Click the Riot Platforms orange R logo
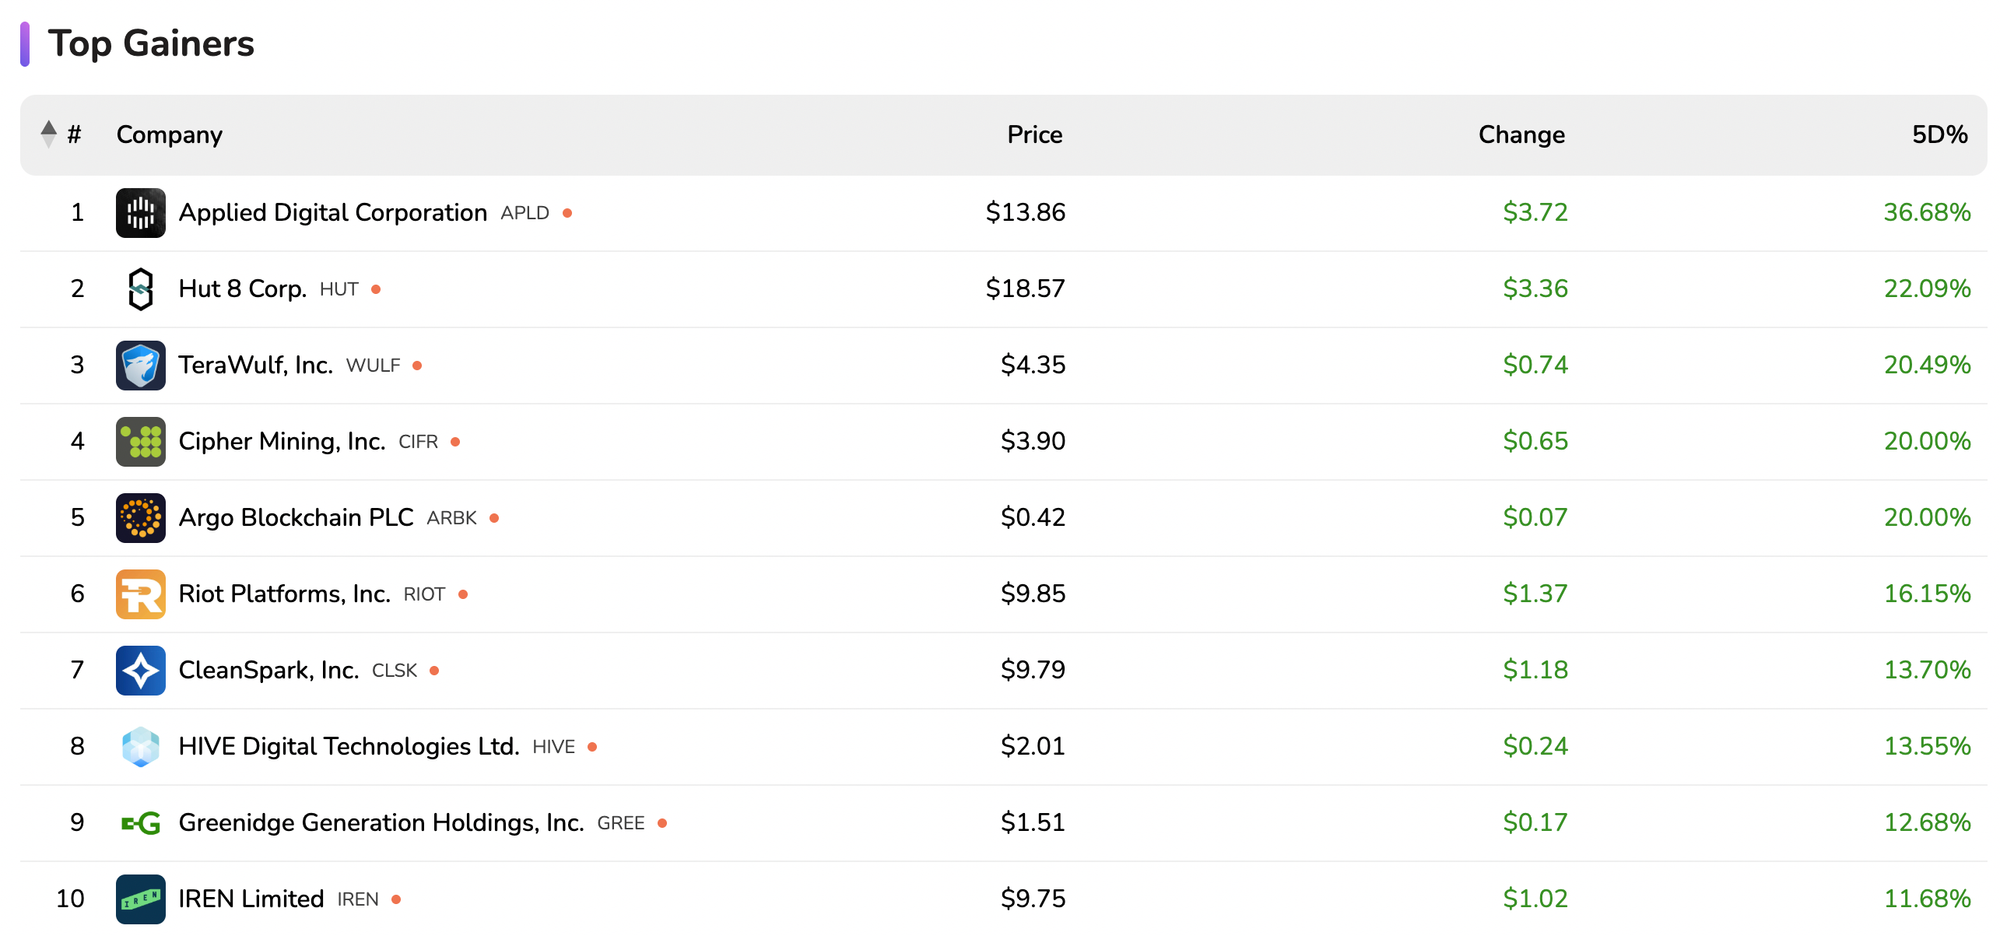The height and width of the screenshot is (935, 2000). pyautogui.click(x=140, y=594)
